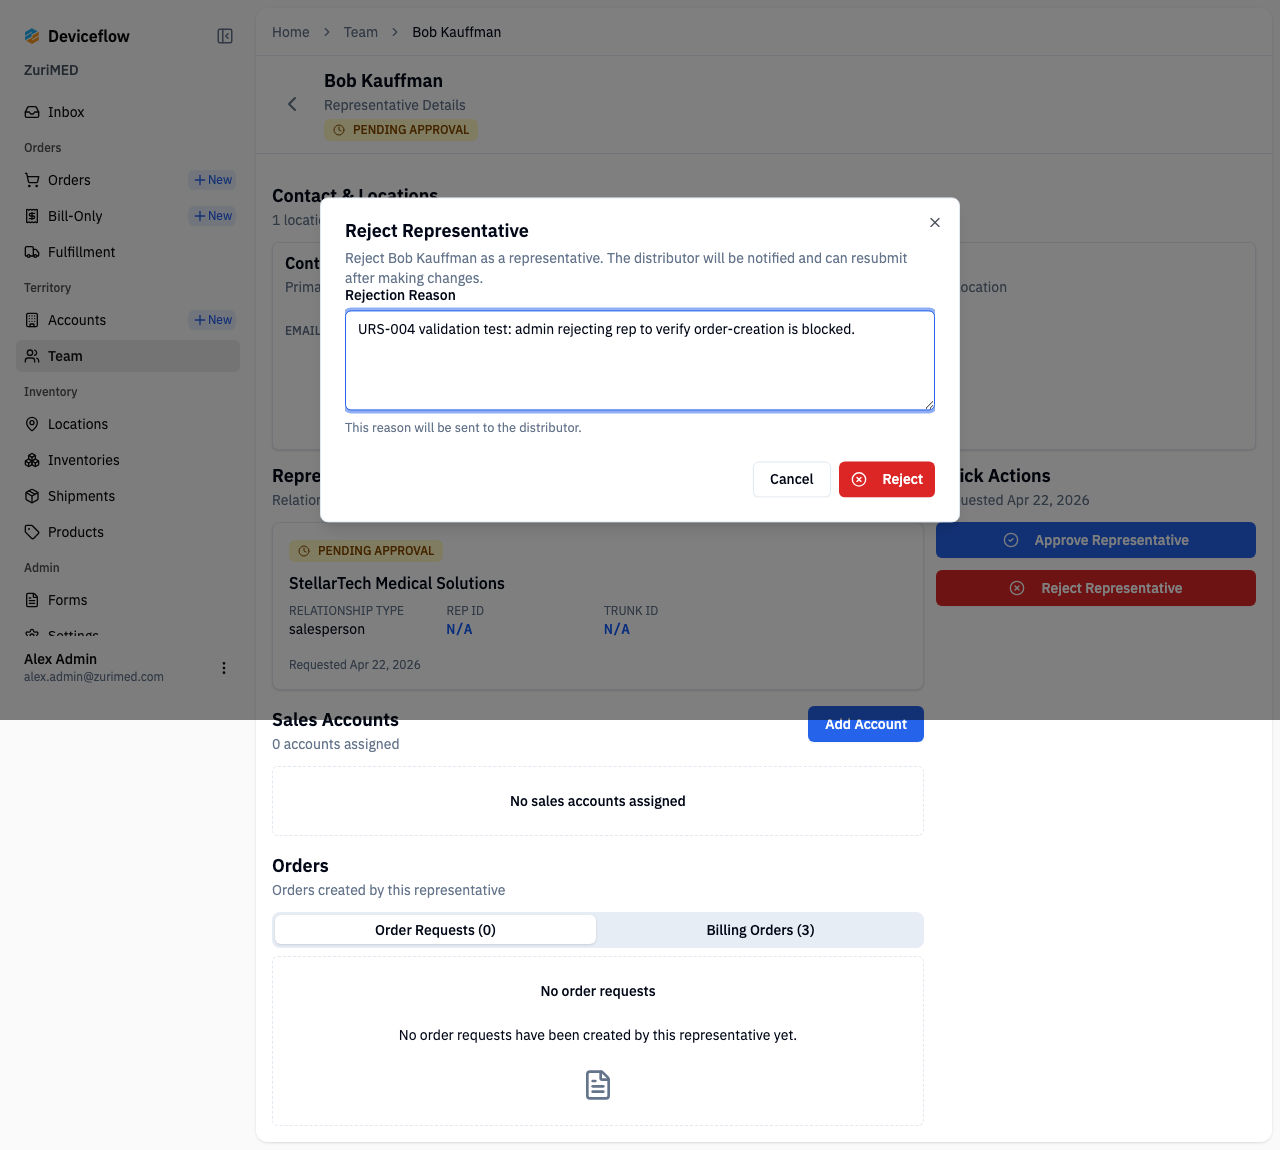Click the Accounts building icon

[32, 320]
